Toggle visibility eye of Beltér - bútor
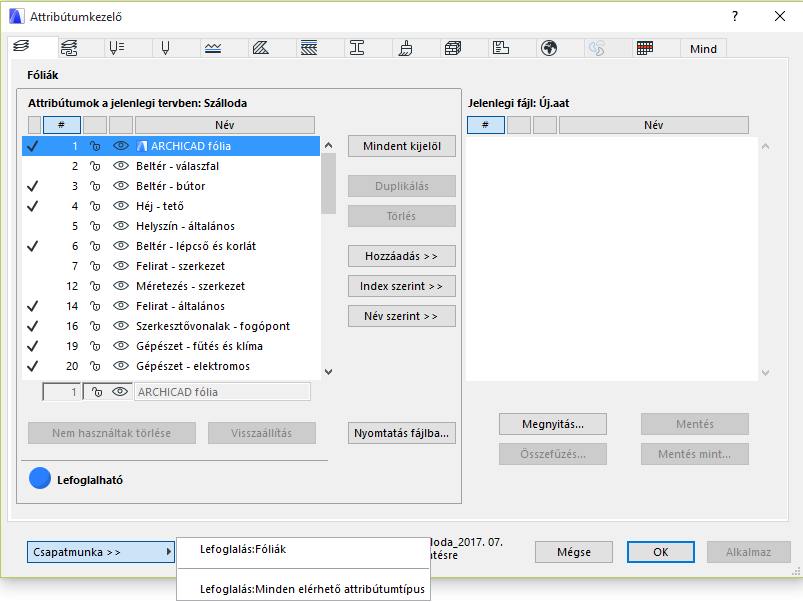The width and height of the screenshot is (803, 602). tap(120, 186)
